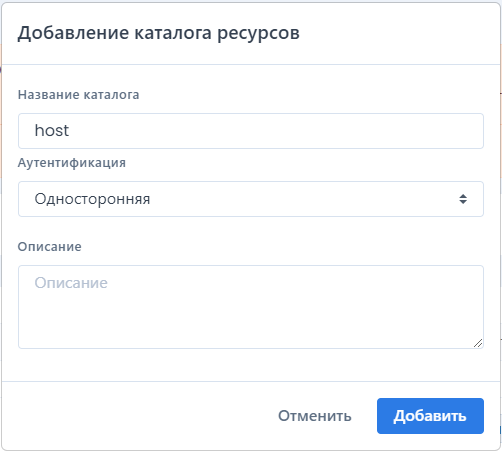
Task: Click inside the Описание text area
Action: tap(251, 307)
